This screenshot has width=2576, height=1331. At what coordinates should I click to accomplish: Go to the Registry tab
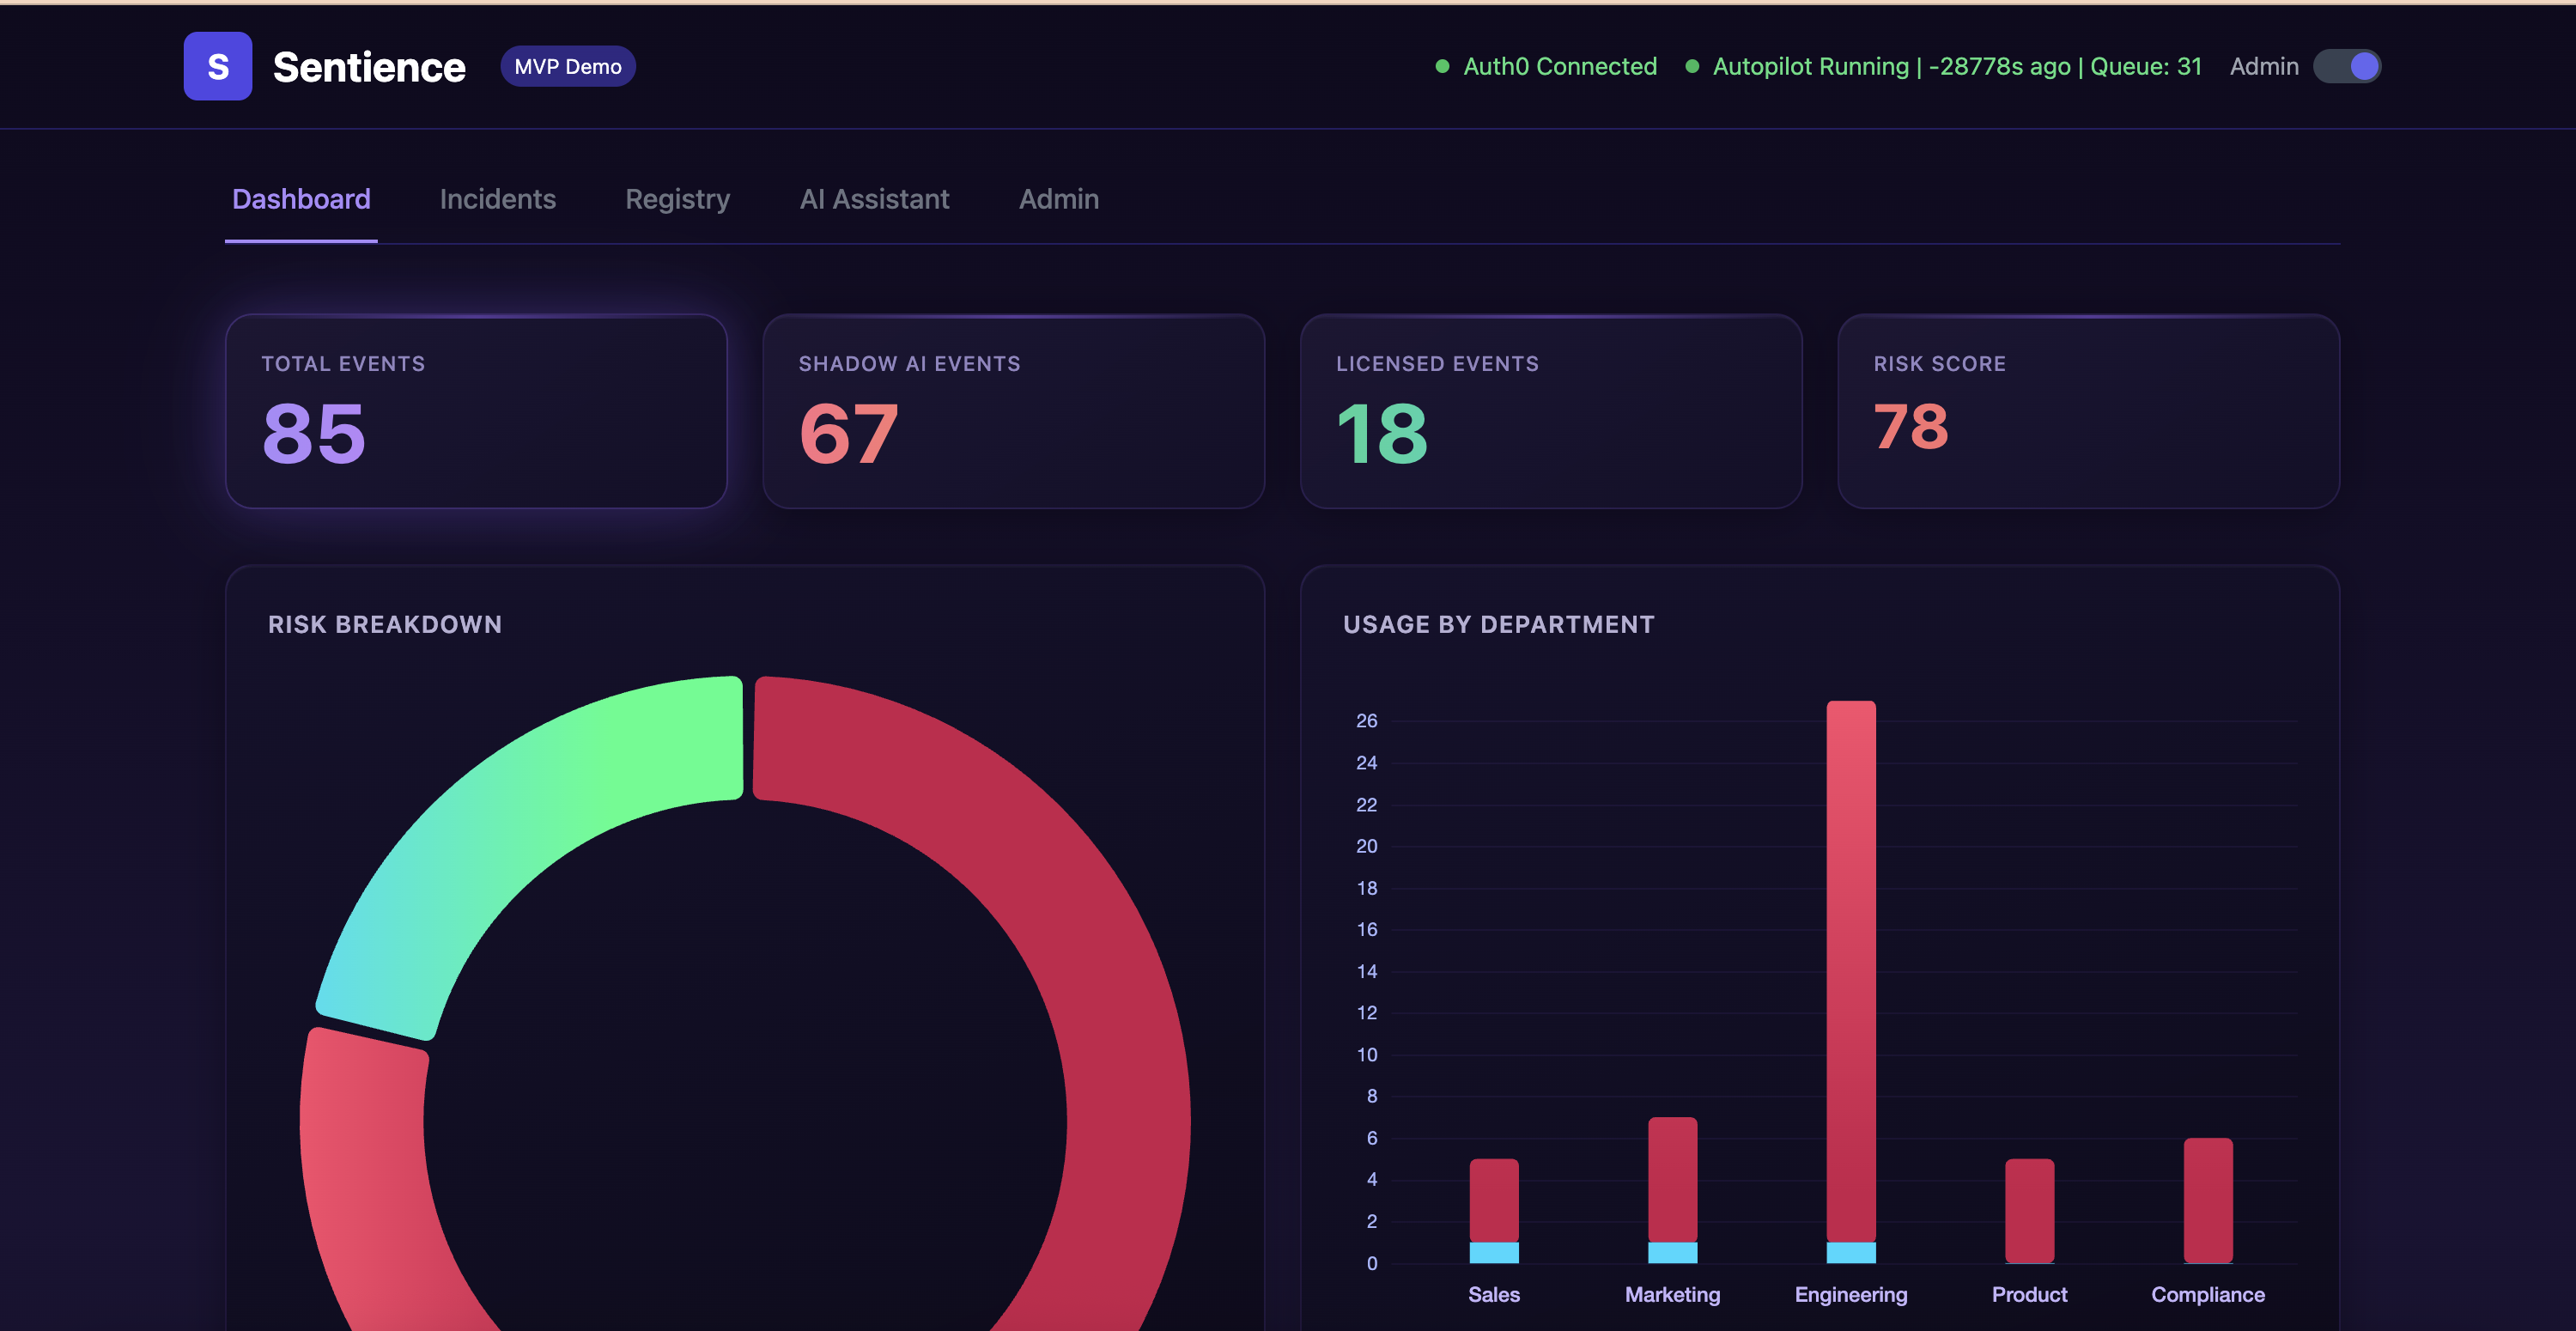pyautogui.click(x=677, y=199)
